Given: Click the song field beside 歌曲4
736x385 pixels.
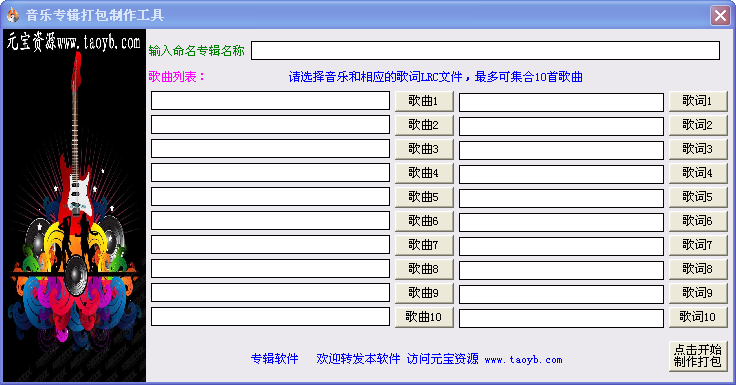Looking at the screenshot, I should coord(270,172).
